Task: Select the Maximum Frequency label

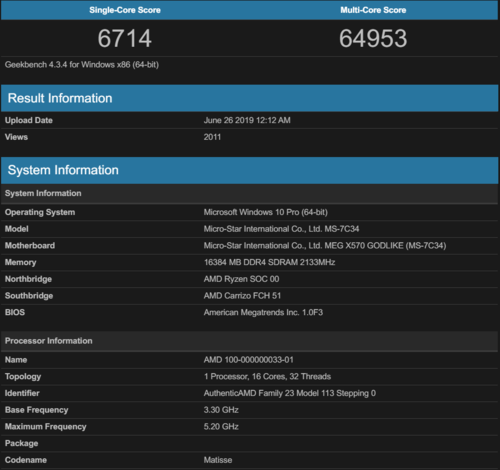Action: (x=46, y=427)
